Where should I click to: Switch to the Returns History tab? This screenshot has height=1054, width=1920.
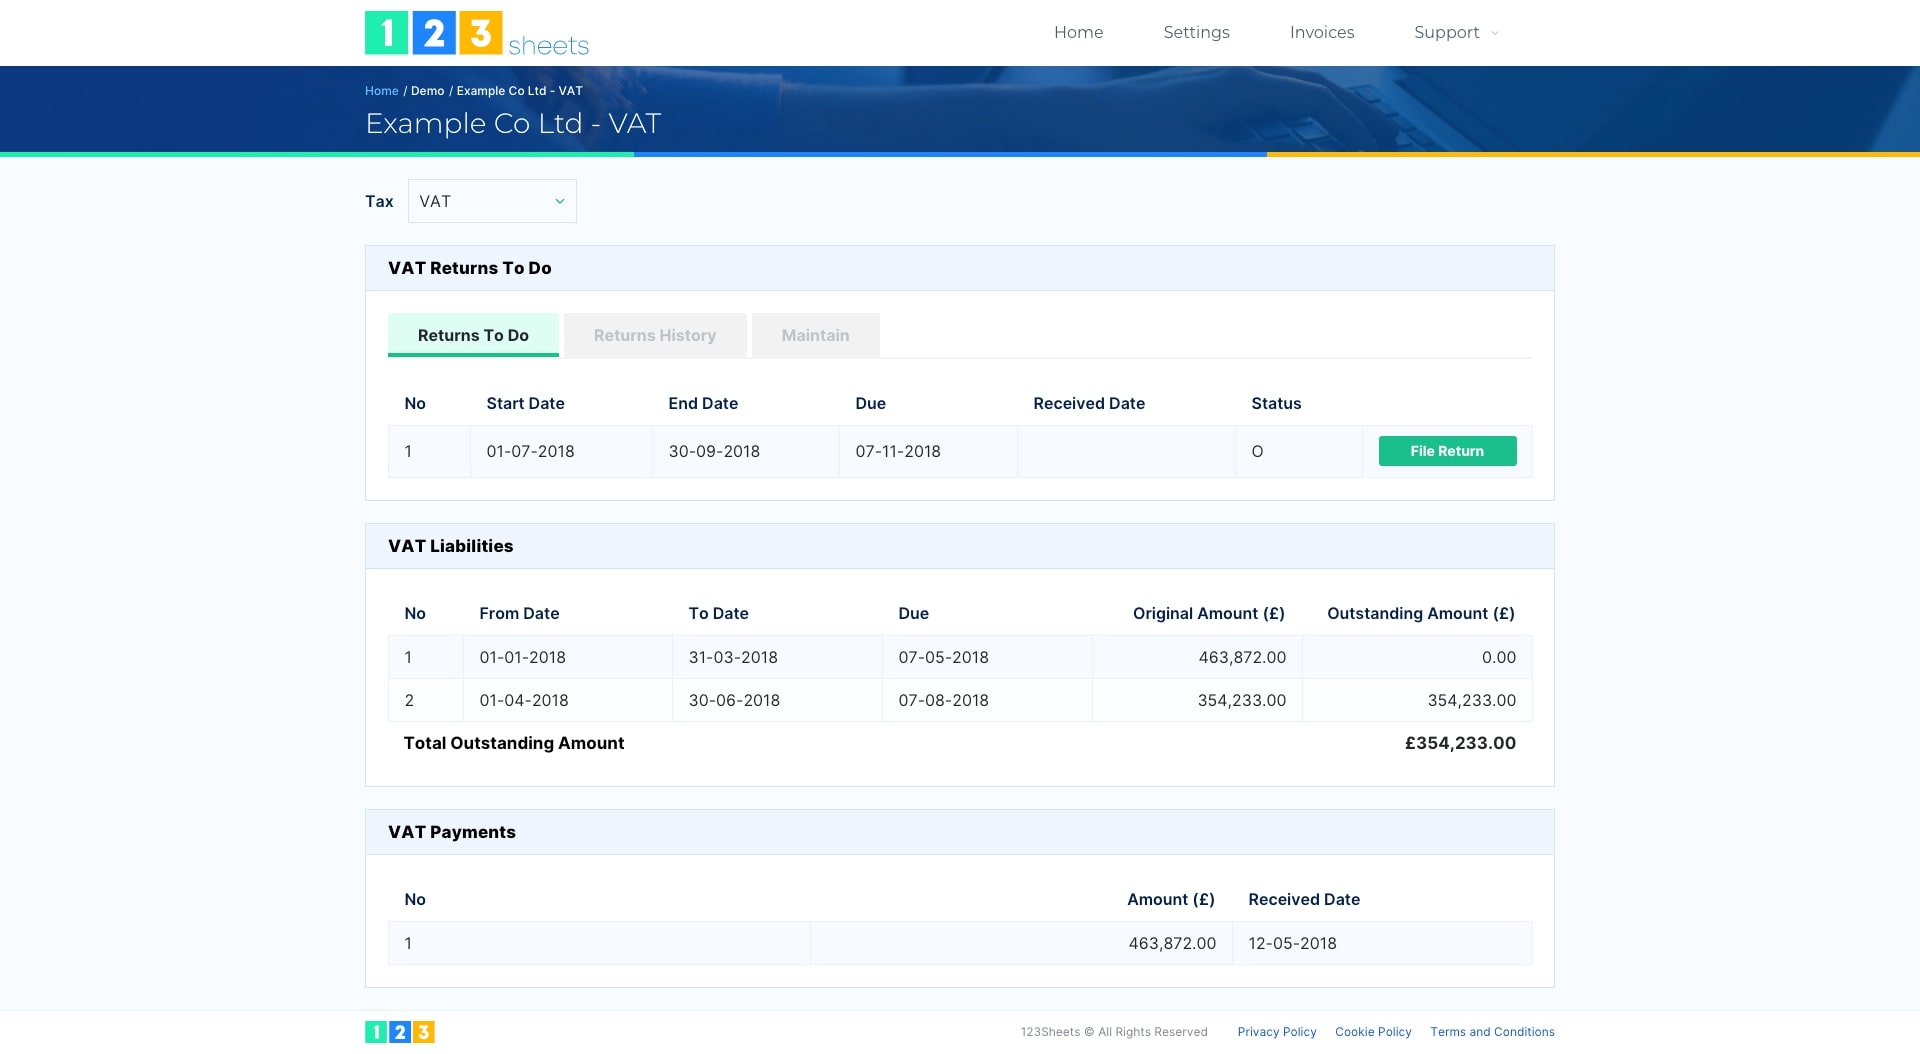tap(655, 335)
